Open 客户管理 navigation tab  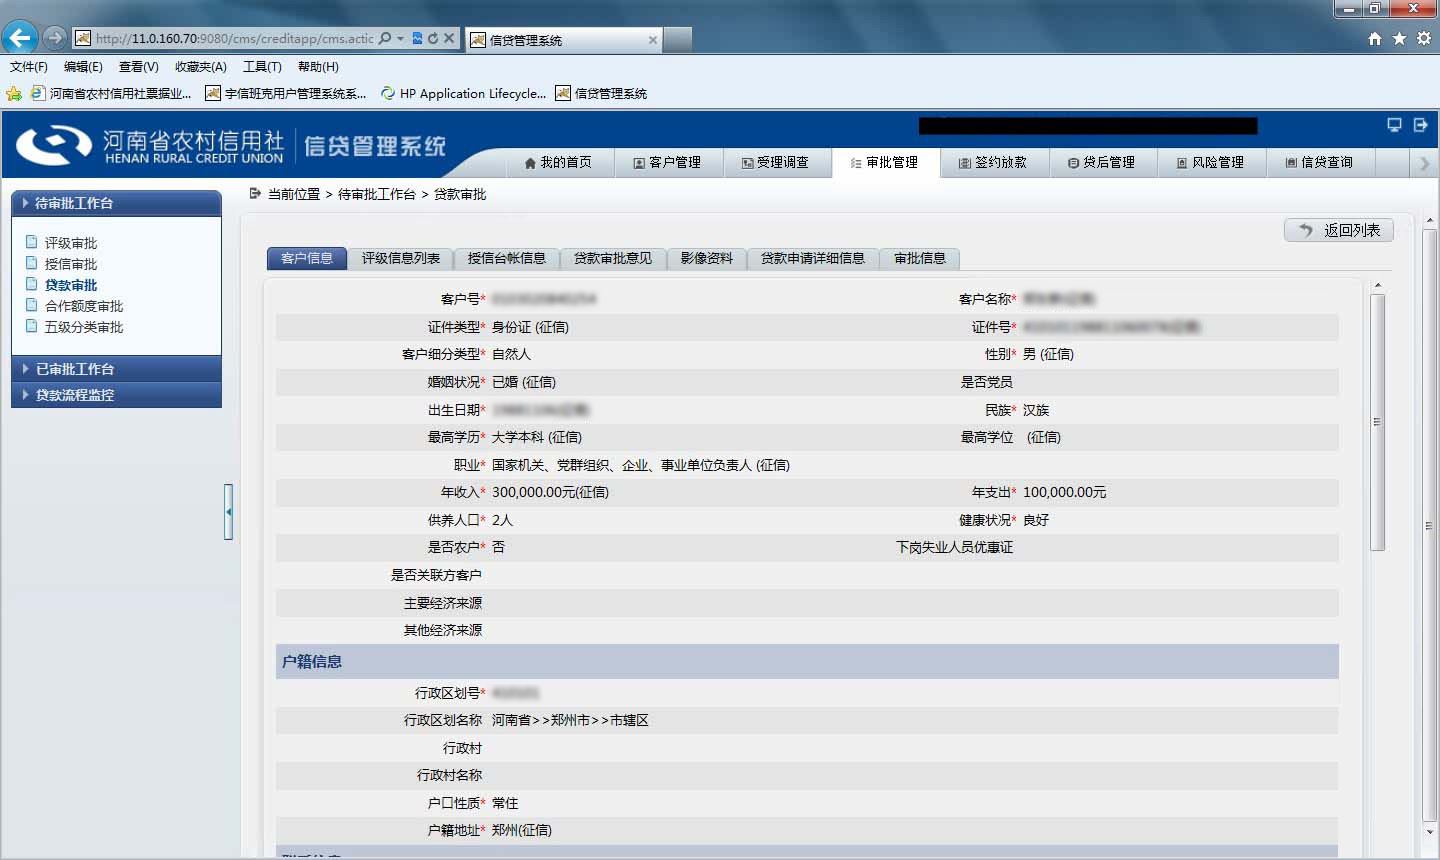pyautogui.click(x=667, y=162)
